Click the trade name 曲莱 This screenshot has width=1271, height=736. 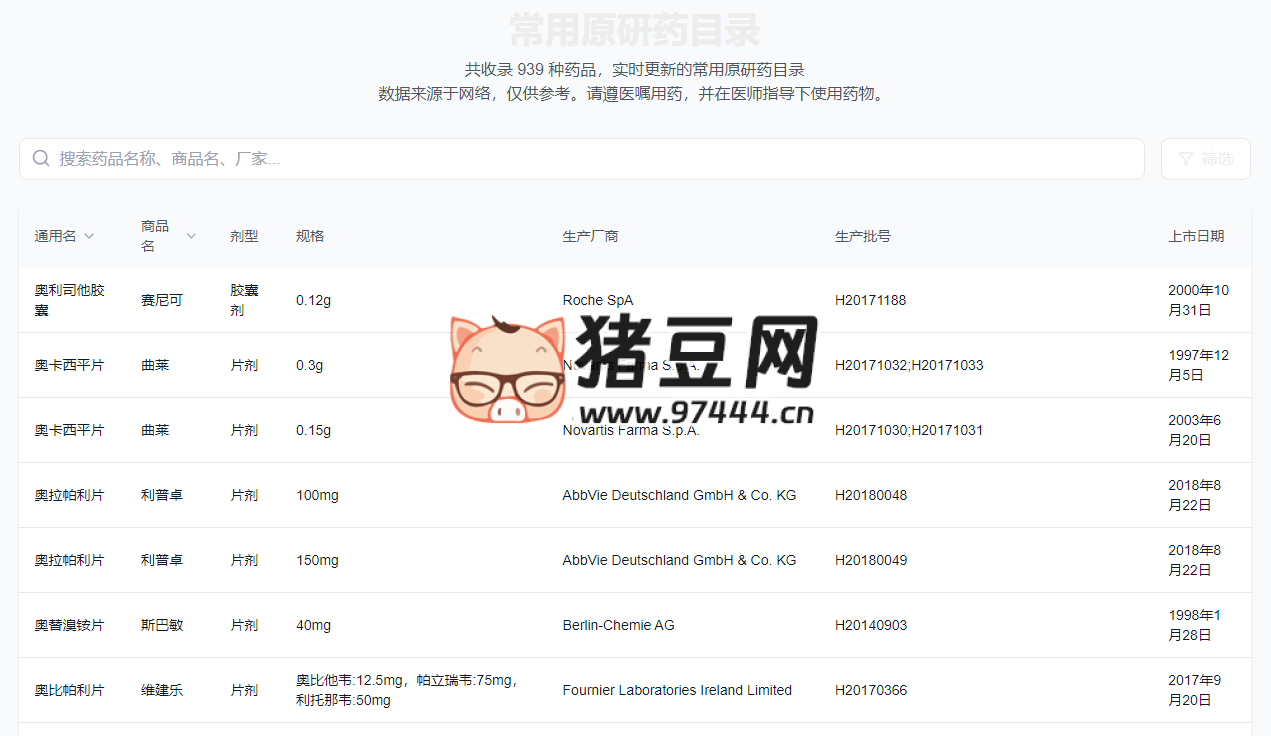coord(155,364)
